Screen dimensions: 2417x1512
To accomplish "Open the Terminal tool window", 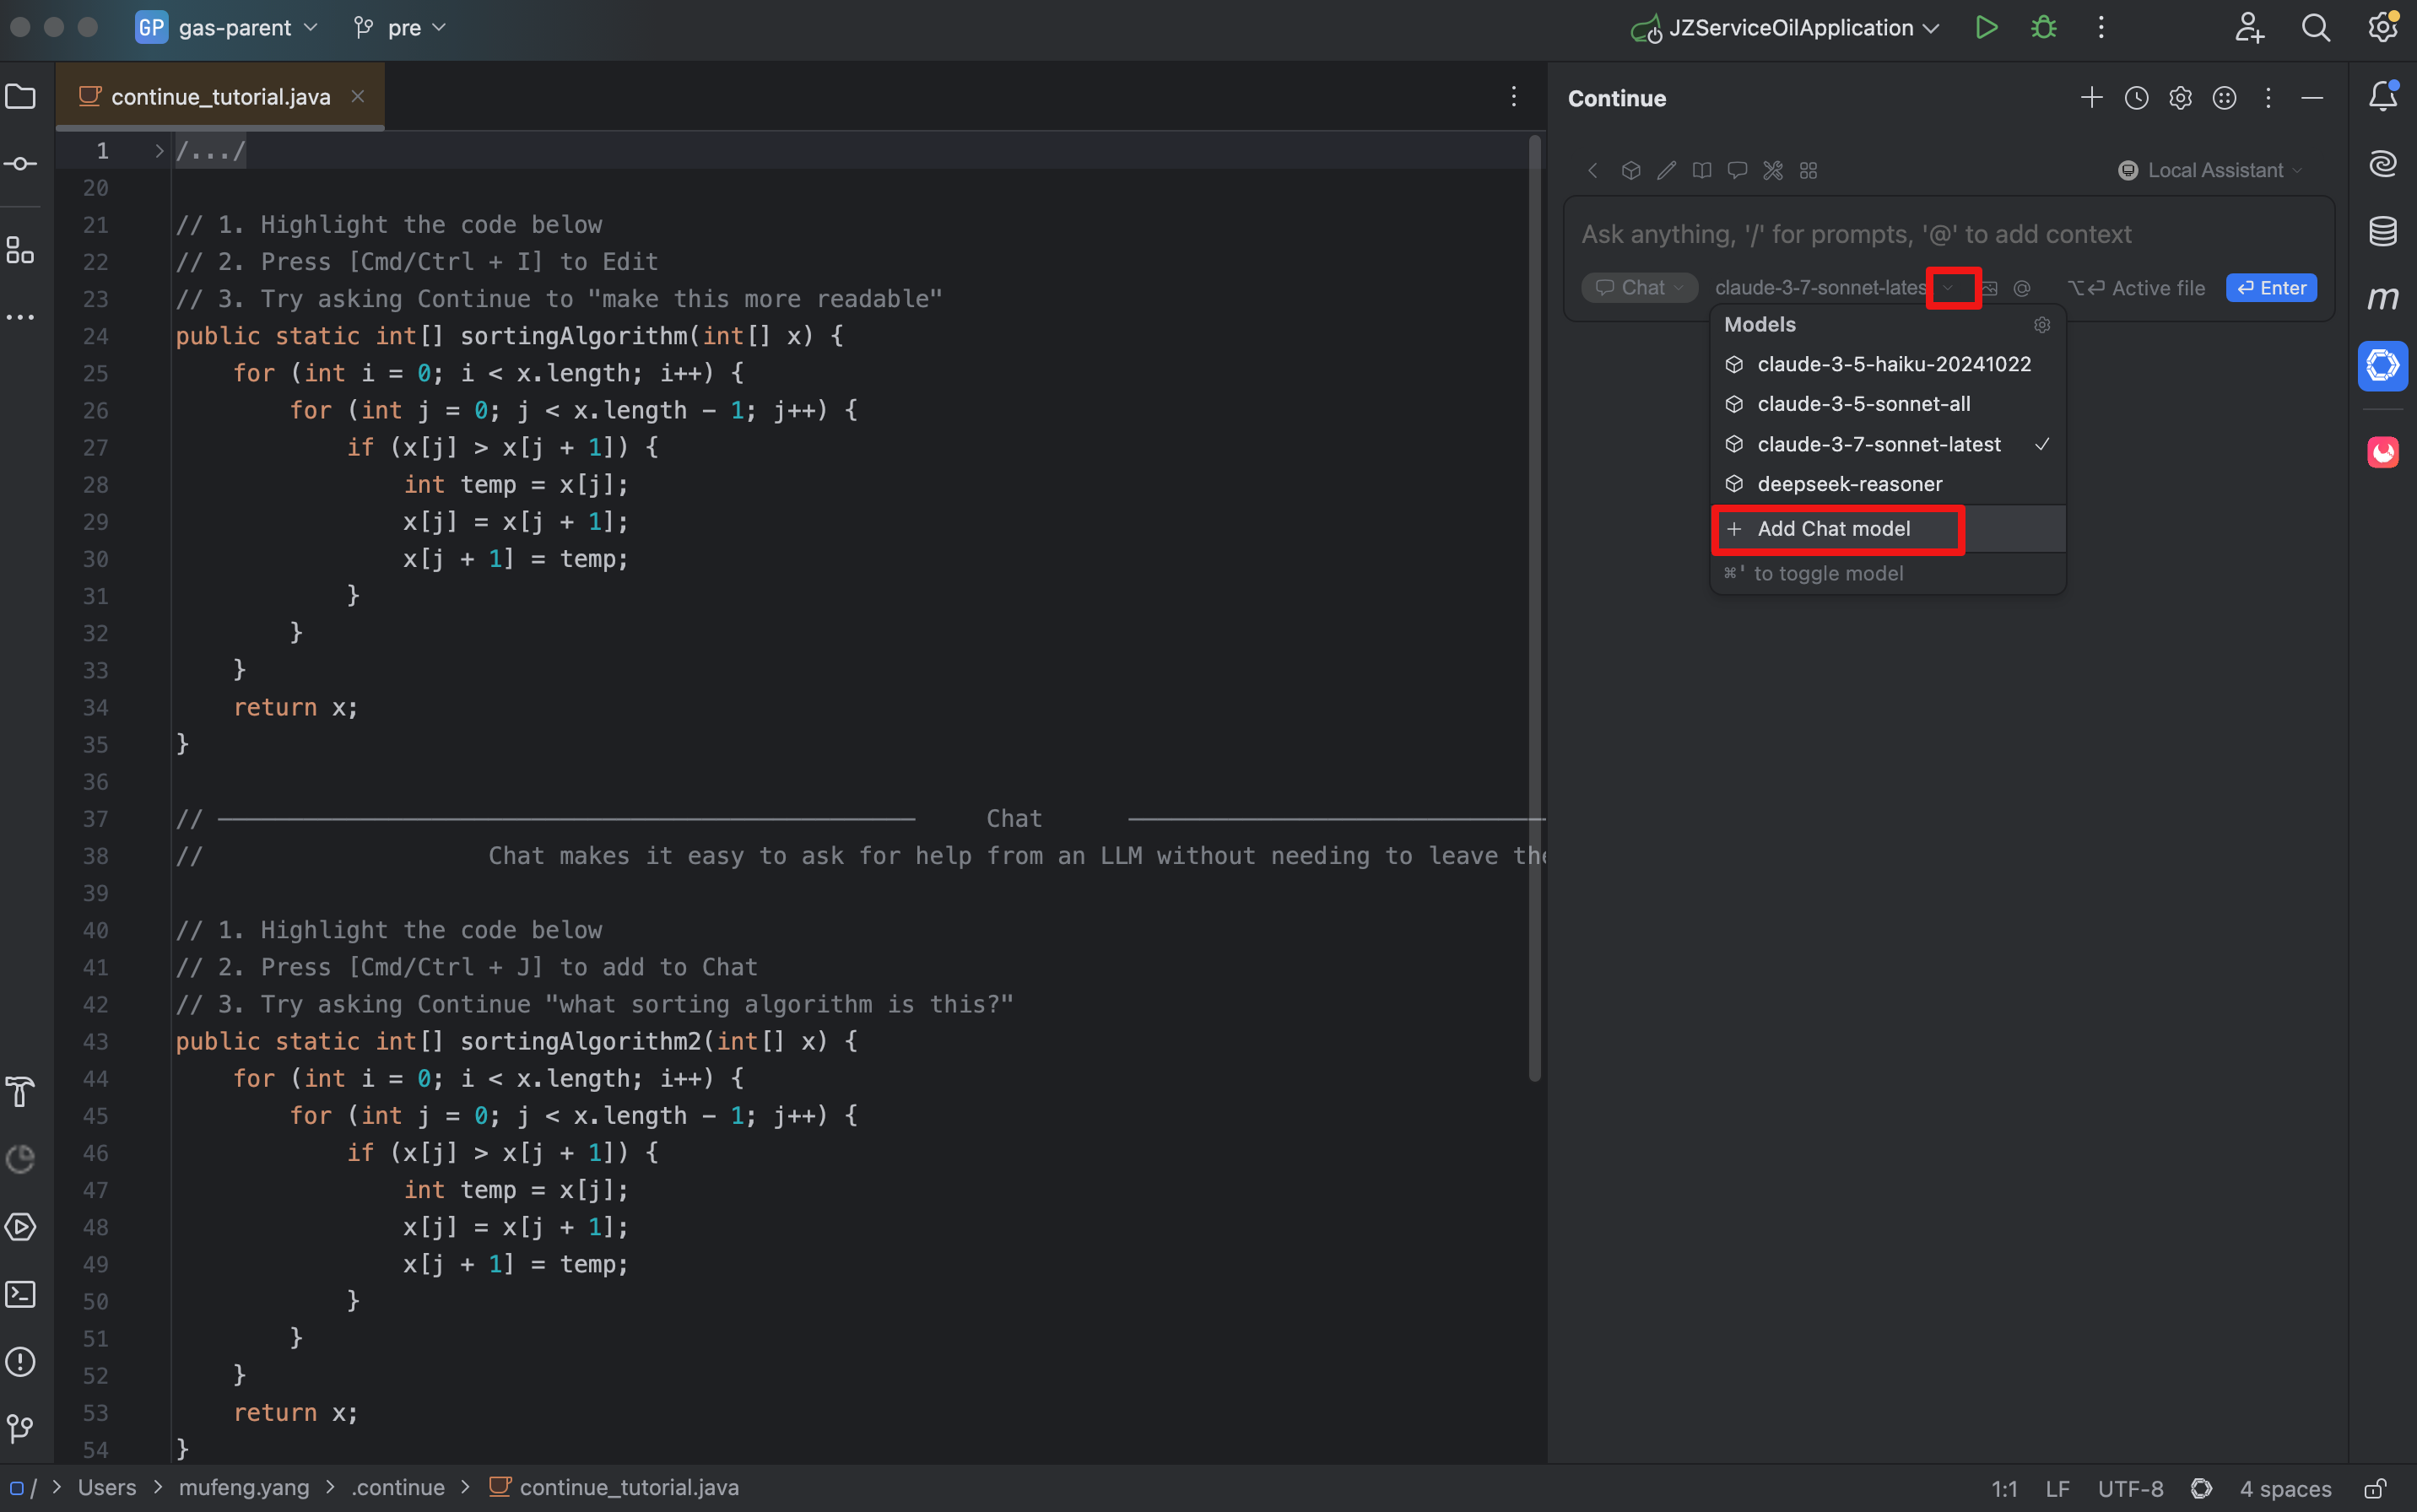I will pyautogui.click(x=21, y=1294).
